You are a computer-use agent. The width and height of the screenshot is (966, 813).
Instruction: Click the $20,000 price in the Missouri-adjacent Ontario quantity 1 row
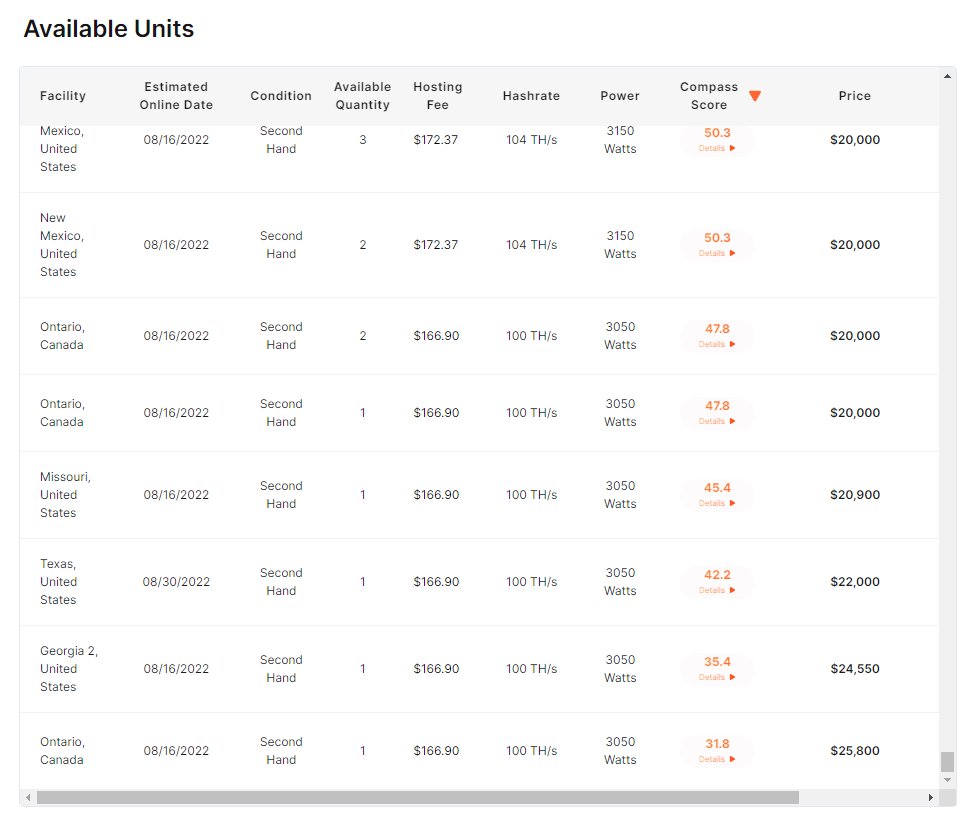pyautogui.click(x=854, y=413)
